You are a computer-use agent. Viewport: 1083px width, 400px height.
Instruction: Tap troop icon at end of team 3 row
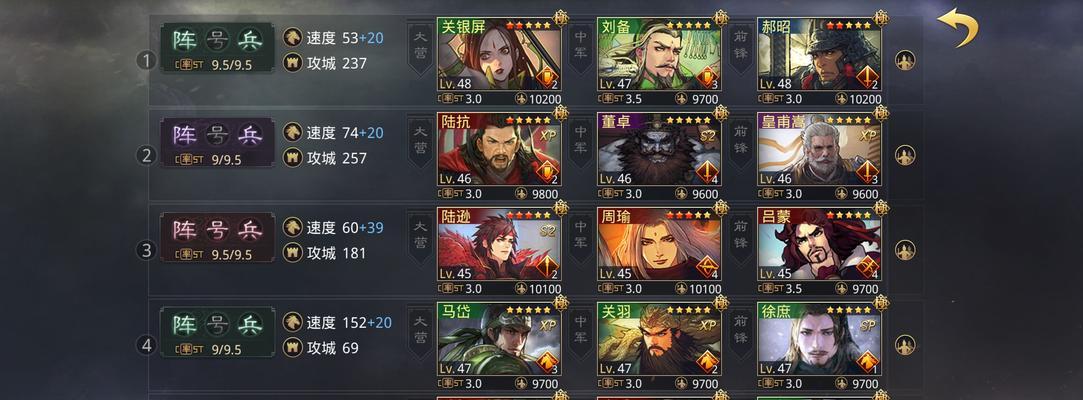[x=905, y=250]
